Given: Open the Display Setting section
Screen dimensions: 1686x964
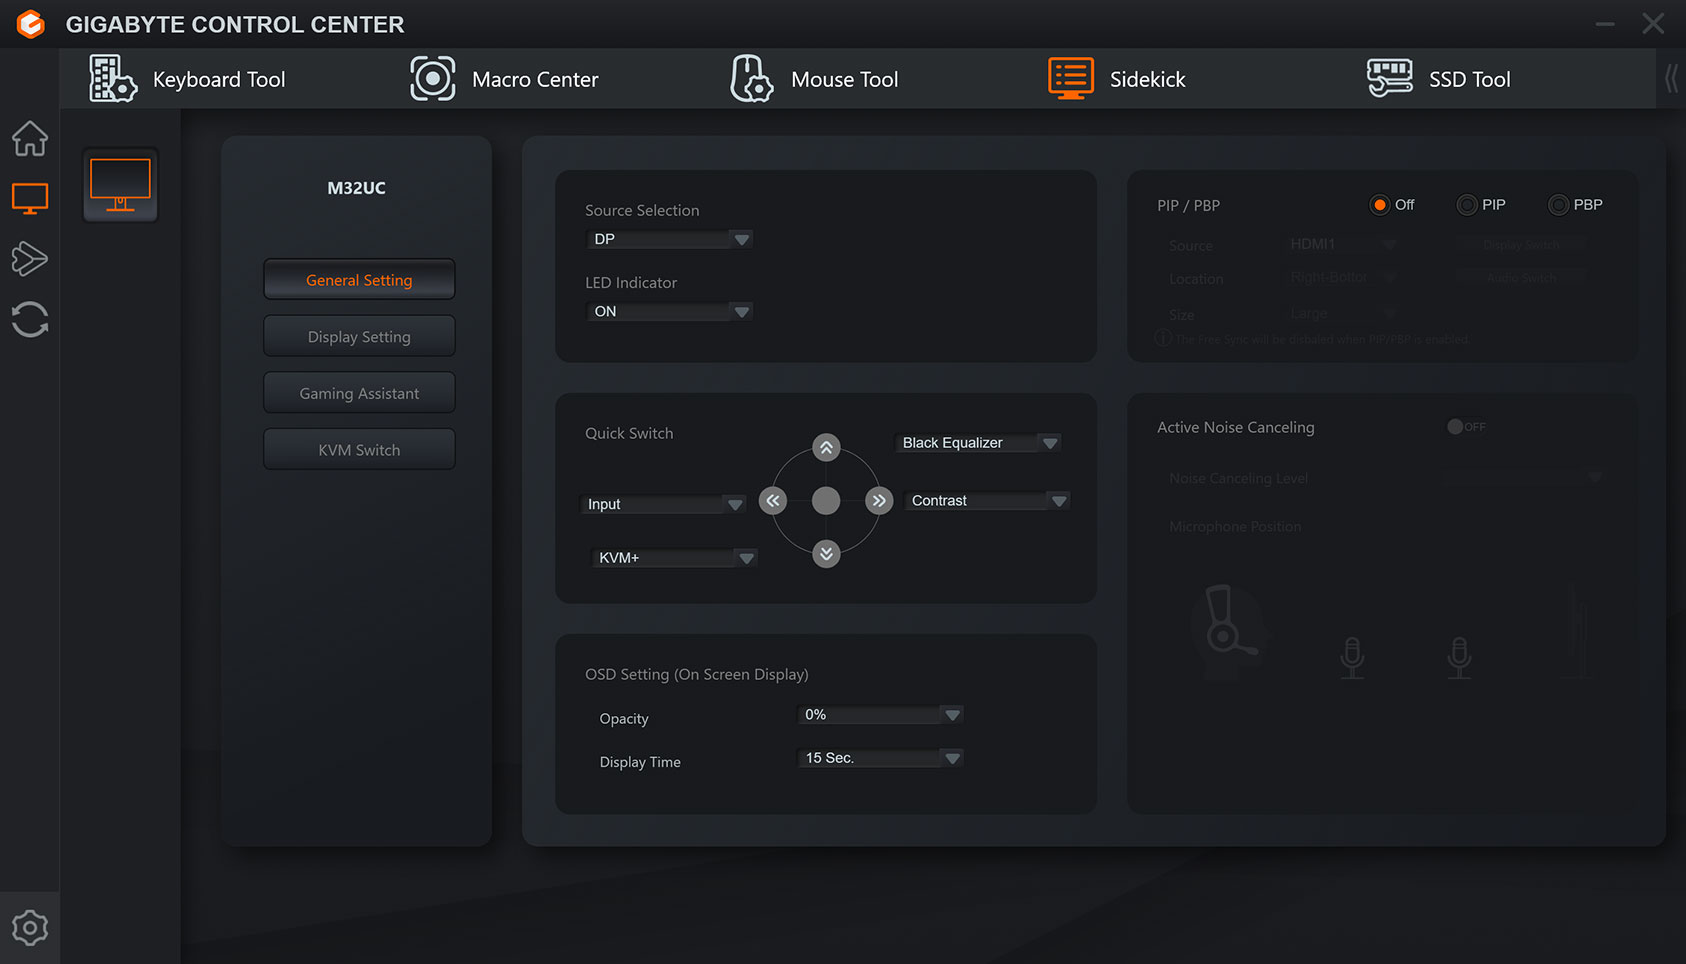Looking at the screenshot, I should click(359, 337).
